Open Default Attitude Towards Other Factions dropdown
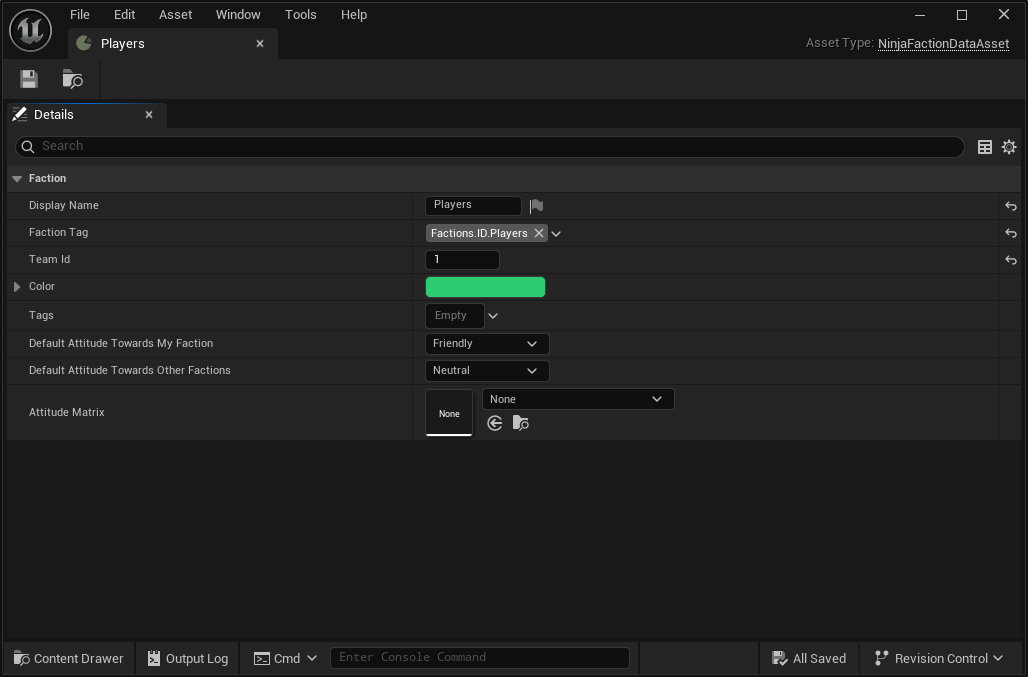1028x677 pixels. [487, 371]
